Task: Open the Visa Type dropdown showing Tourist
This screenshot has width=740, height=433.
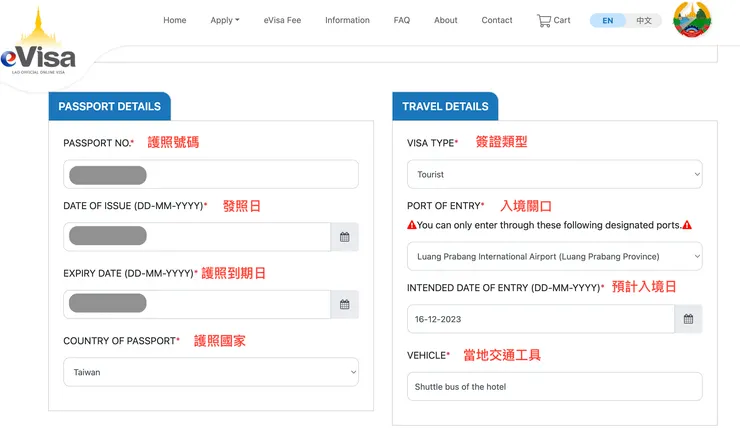Action: click(x=555, y=175)
